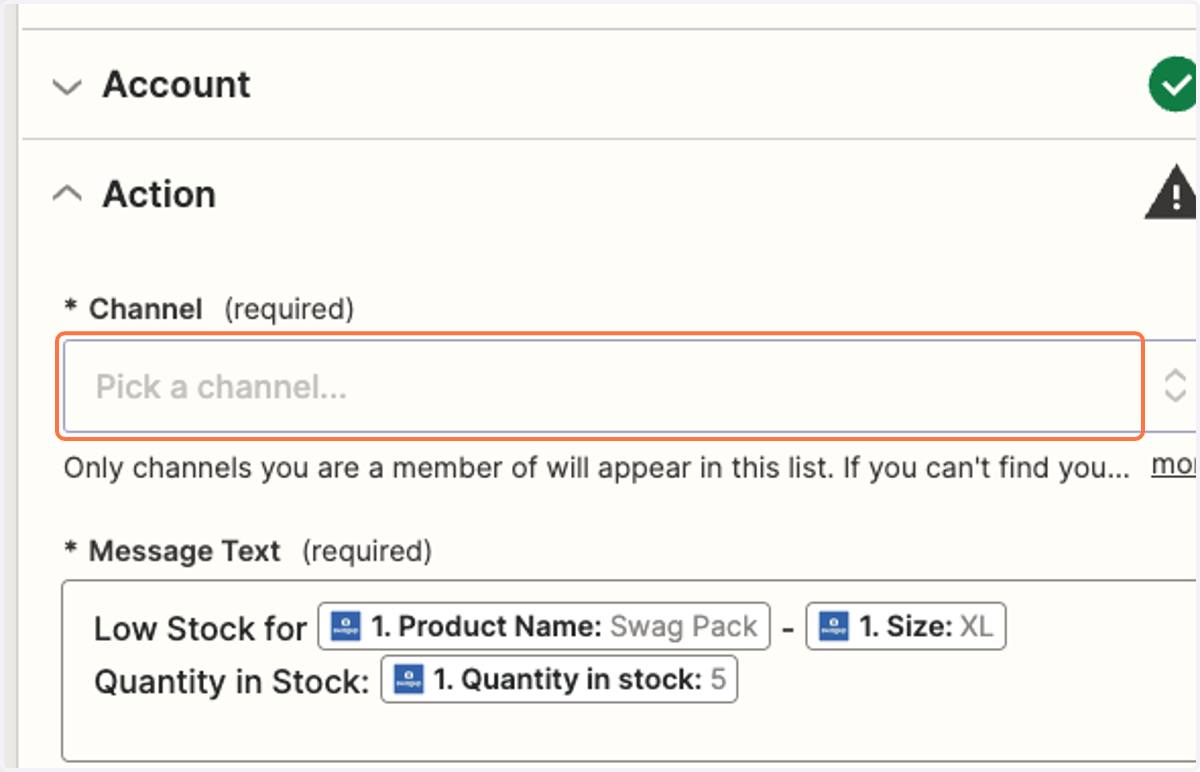Viewport: 1200px width, 772px height.
Task: Click the Low Stock for text
Action: coord(200,629)
